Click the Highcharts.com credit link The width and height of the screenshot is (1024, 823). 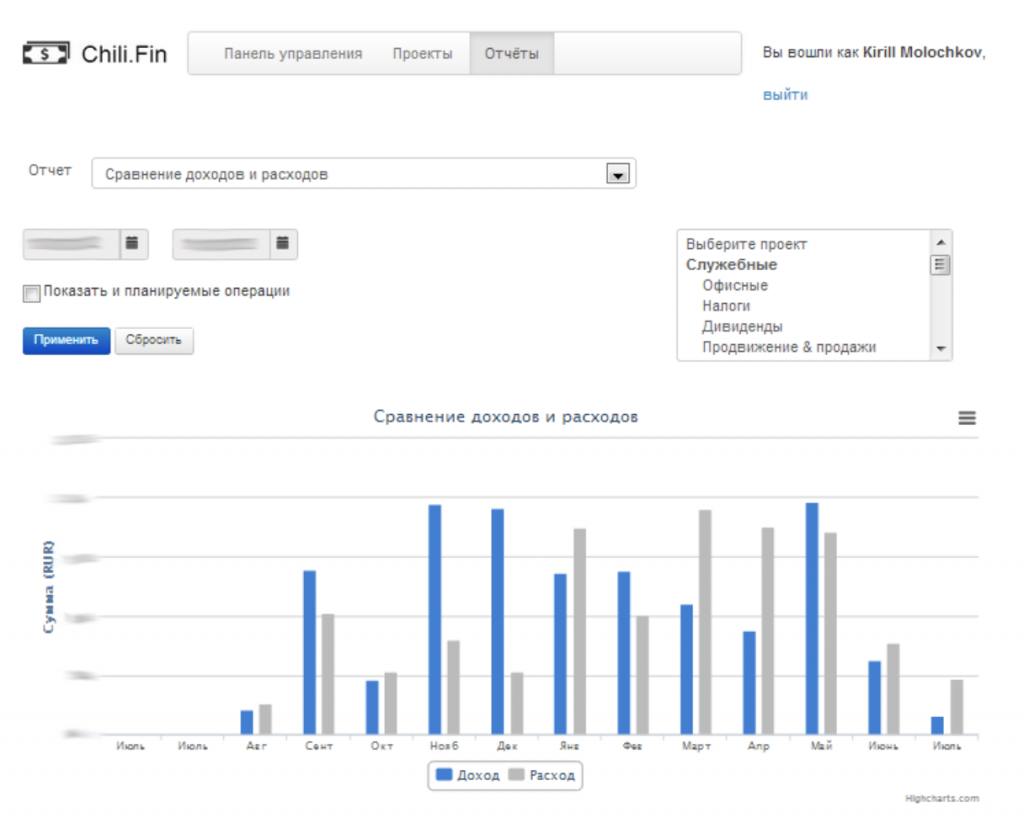(x=942, y=798)
